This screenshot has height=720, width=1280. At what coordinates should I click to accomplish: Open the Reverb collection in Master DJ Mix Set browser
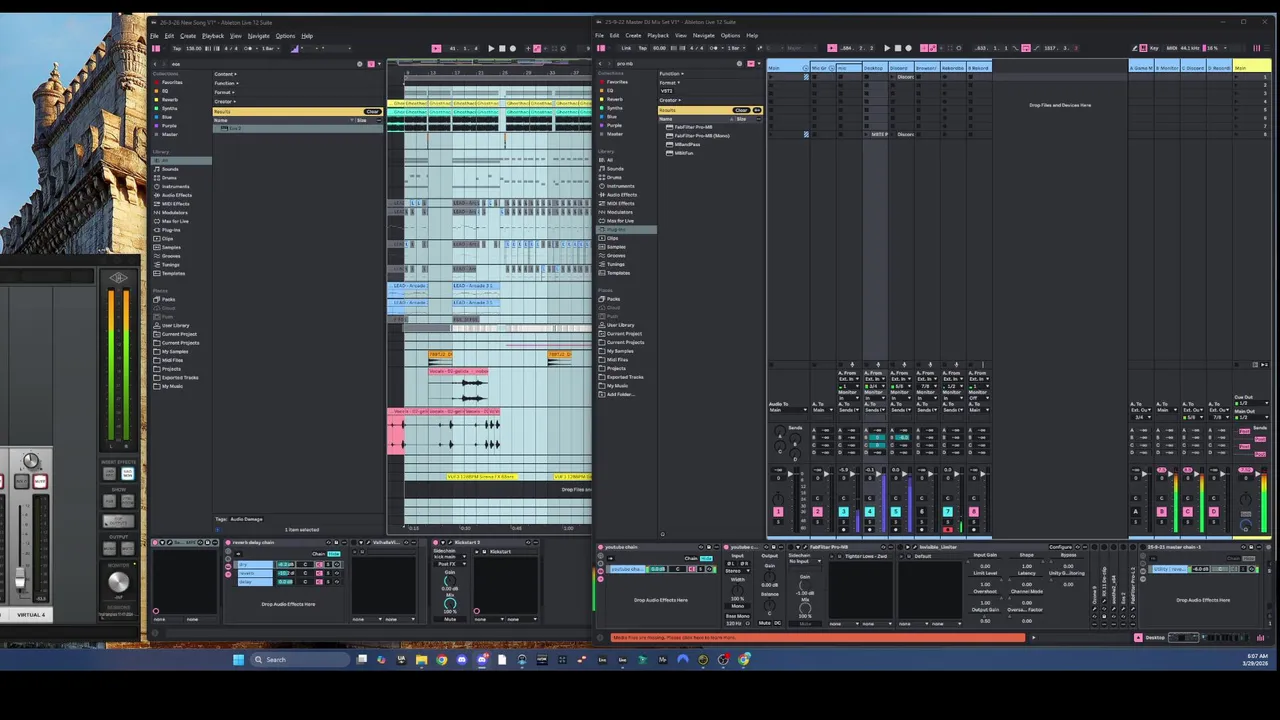point(615,99)
